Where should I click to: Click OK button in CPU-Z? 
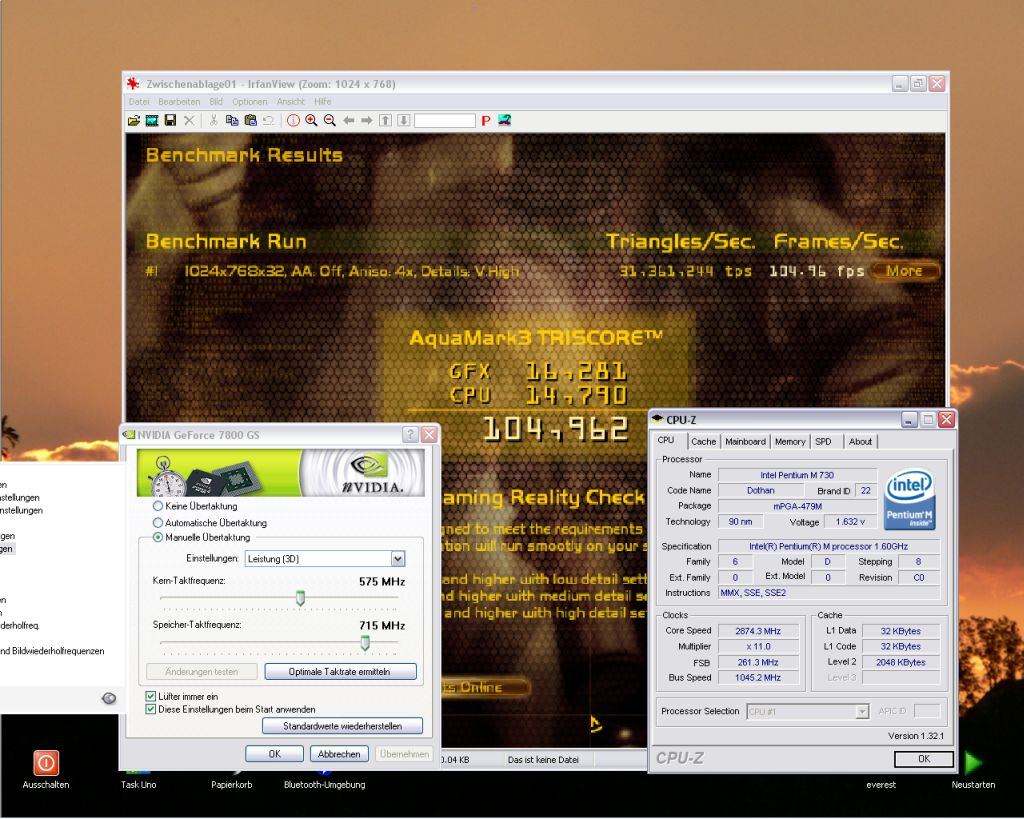[x=923, y=760]
